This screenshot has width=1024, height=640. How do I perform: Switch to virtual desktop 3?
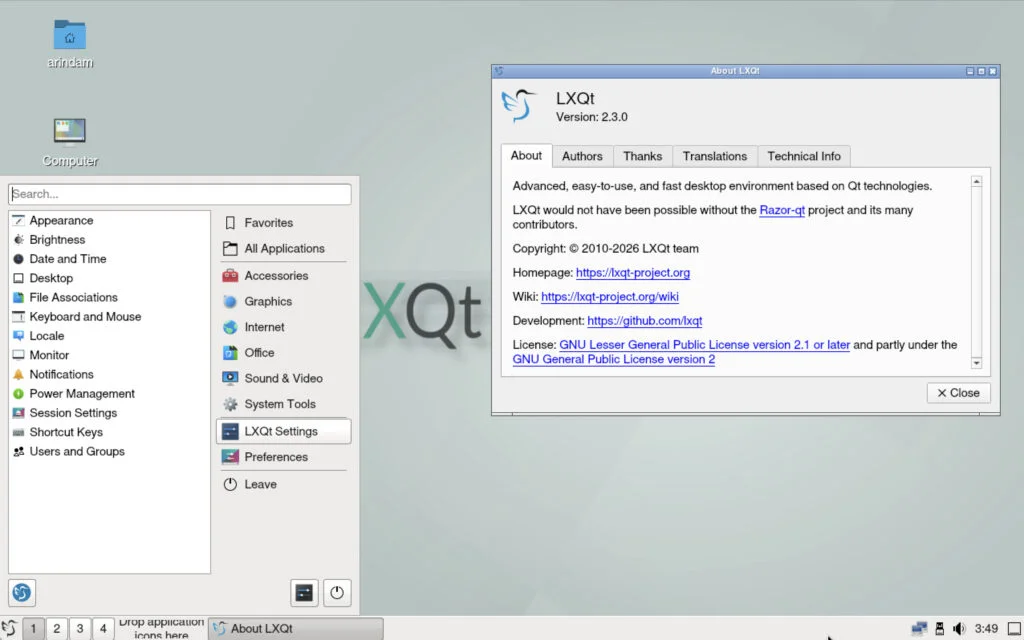coord(79,628)
